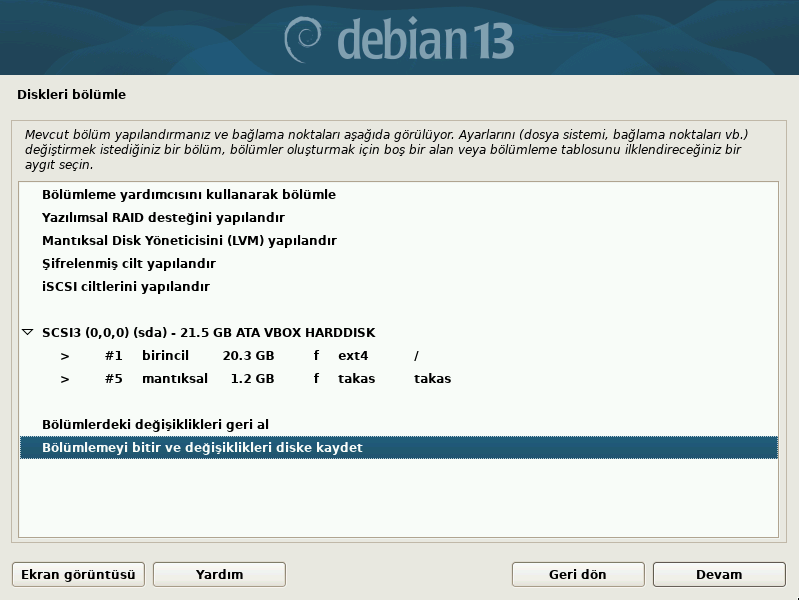Click the Debian swirl logo
The height and width of the screenshot is (600, 799).
[x=302, y=39]
